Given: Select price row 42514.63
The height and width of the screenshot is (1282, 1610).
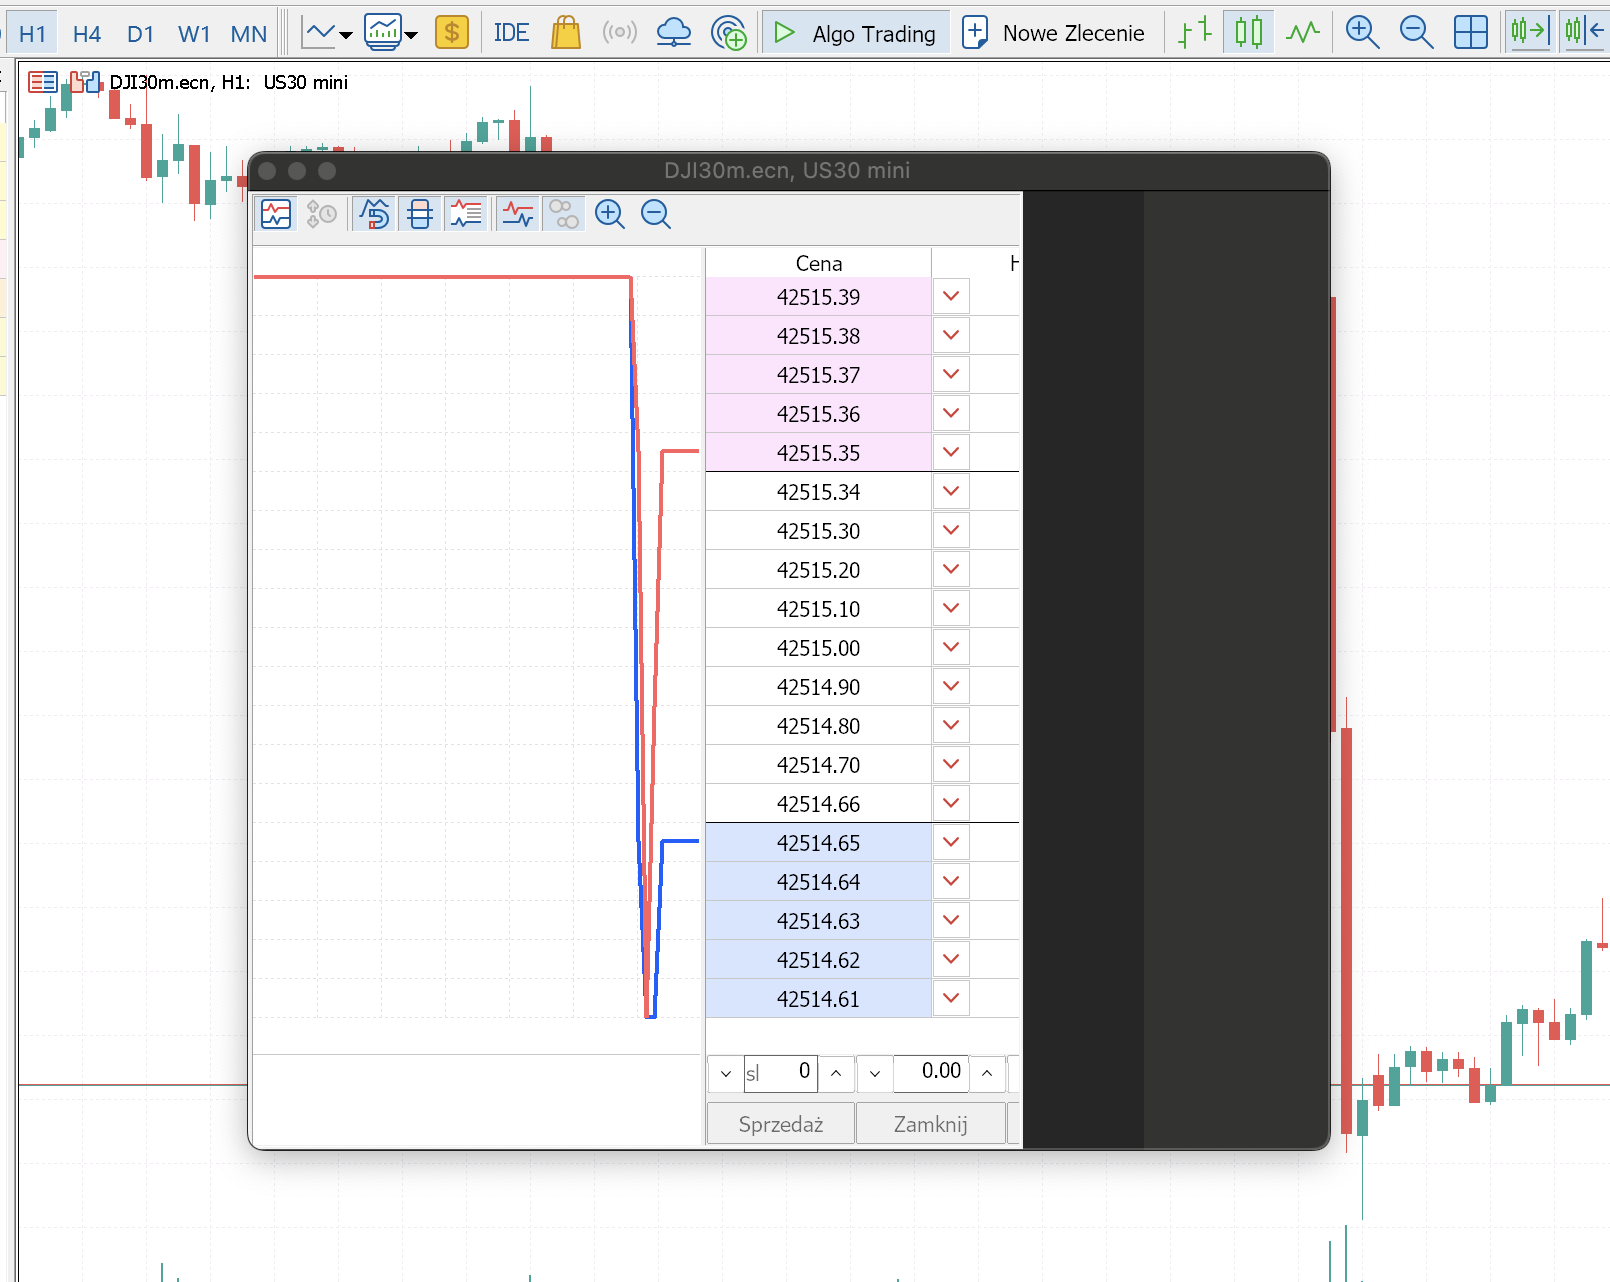Looking at the screenshot, I should click(x=818, y=921).
